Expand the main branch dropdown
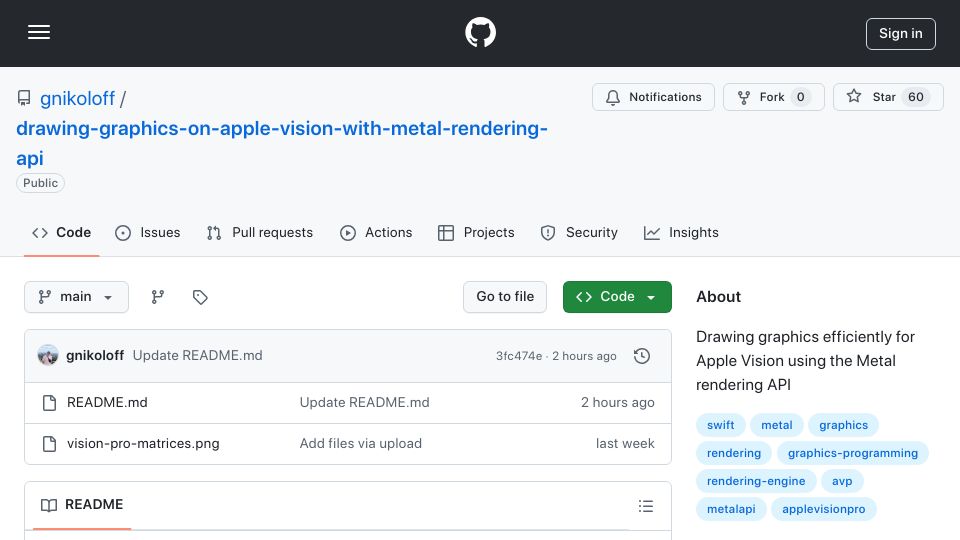This screenshot has width=960, height=540. (77, 297)
